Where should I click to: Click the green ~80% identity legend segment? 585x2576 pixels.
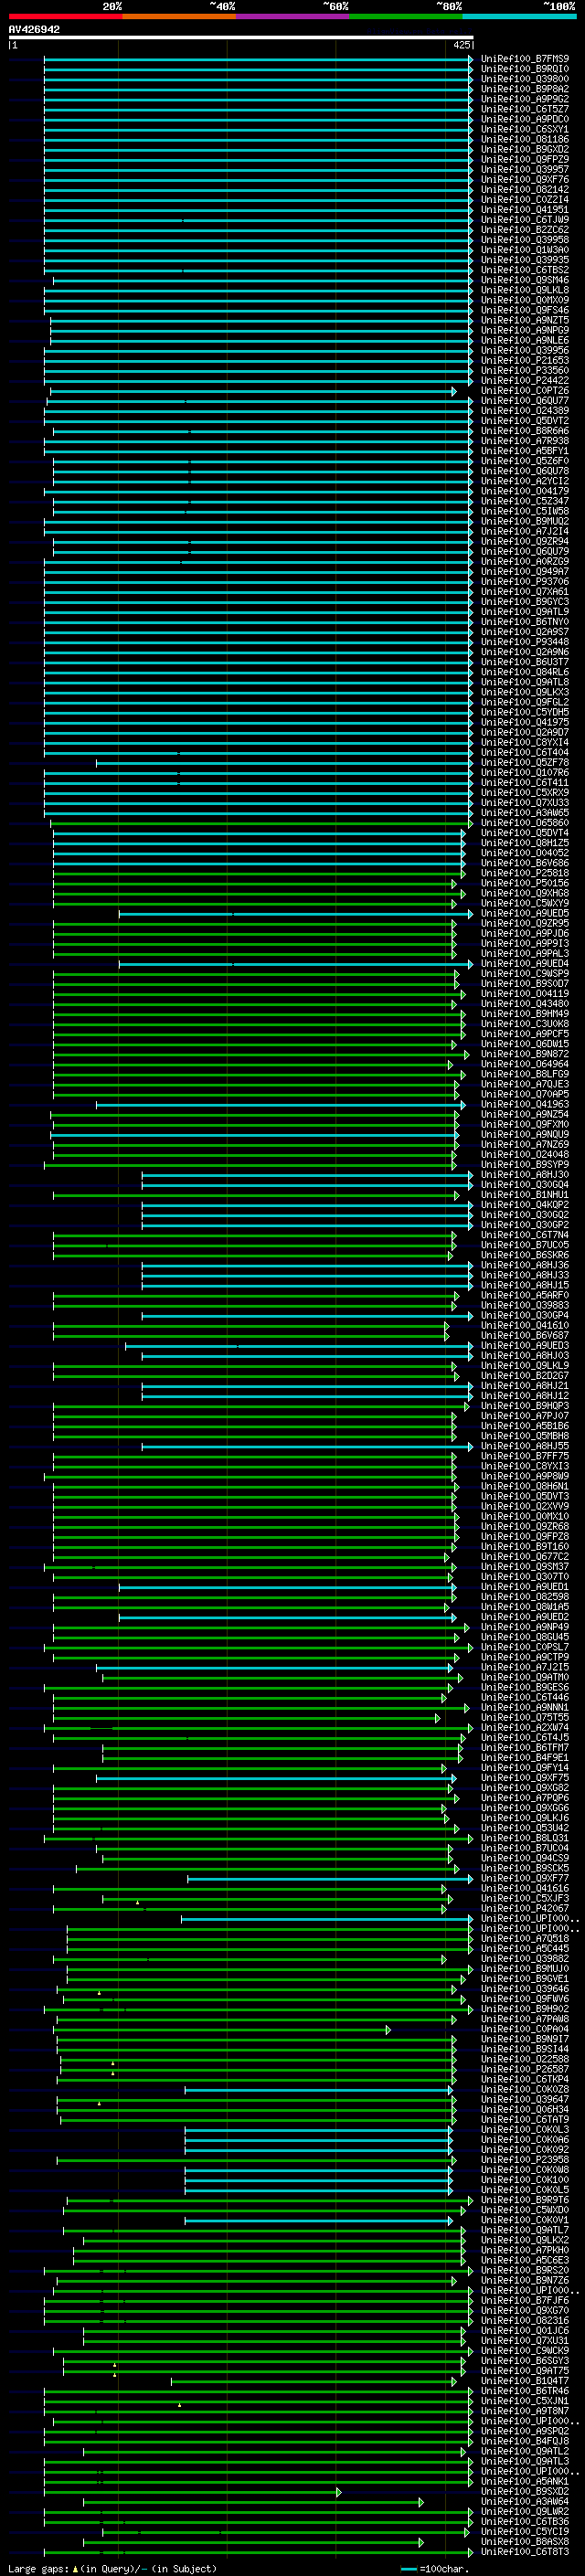[406, 17]
